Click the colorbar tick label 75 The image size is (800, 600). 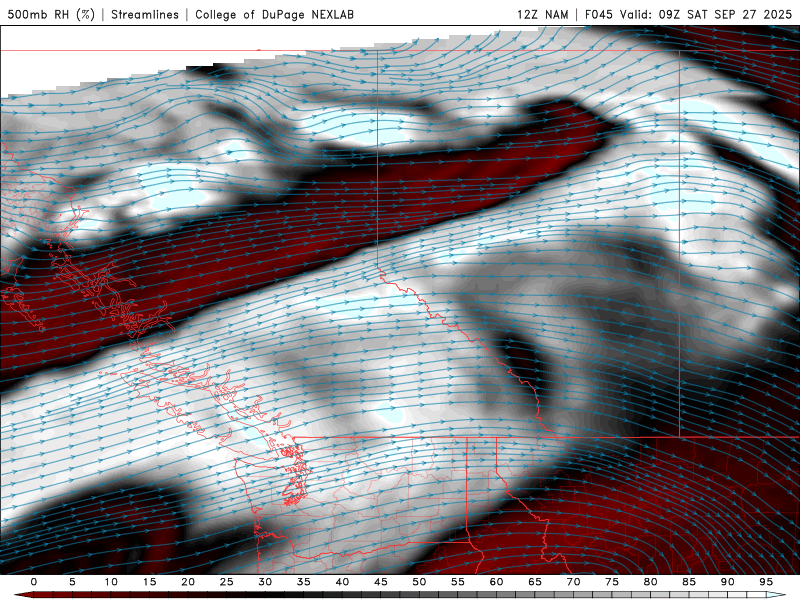(x=611, y=582)
